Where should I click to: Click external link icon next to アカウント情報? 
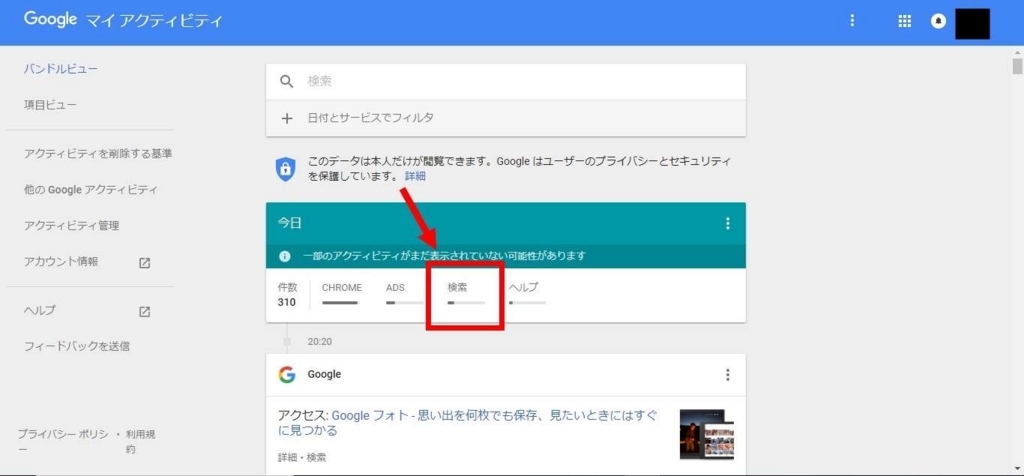(x=145, y=262)
